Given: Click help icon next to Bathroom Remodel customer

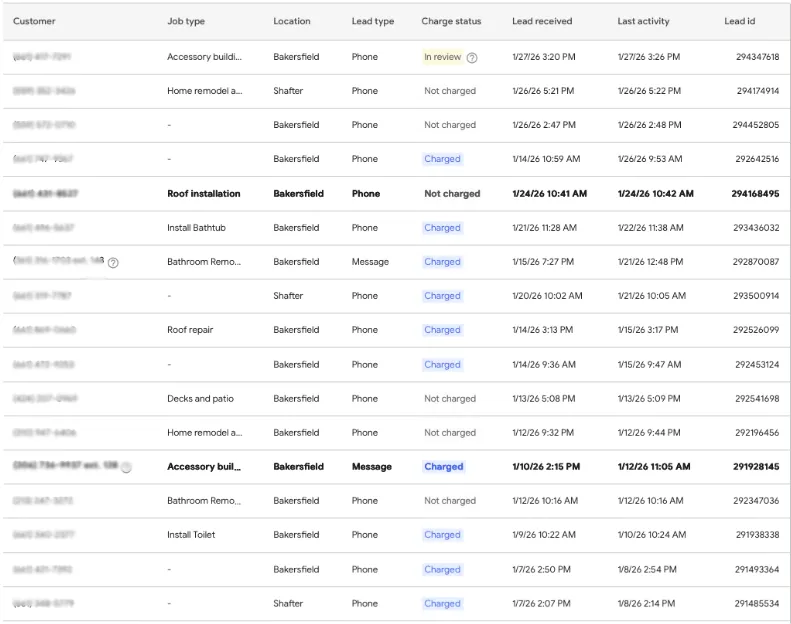Looking at the screenshot, I should point(113,263).
